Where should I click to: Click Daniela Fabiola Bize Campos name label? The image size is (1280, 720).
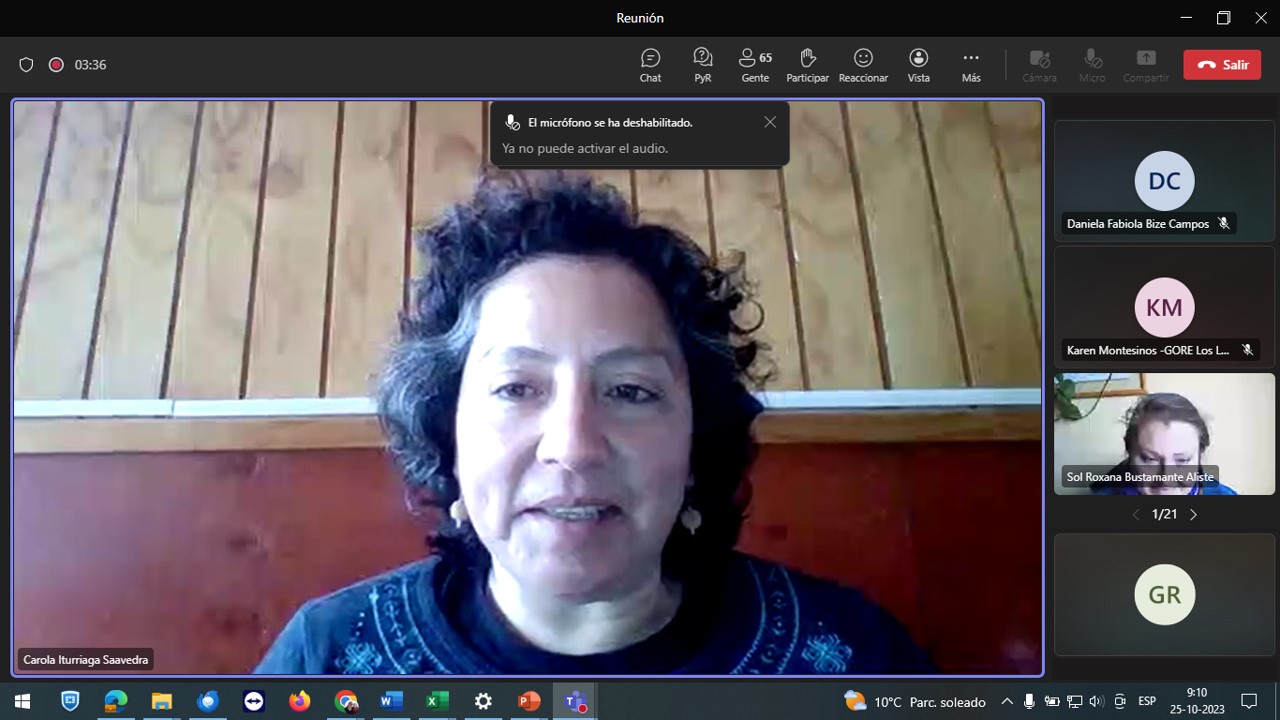tap(1138, 224)
